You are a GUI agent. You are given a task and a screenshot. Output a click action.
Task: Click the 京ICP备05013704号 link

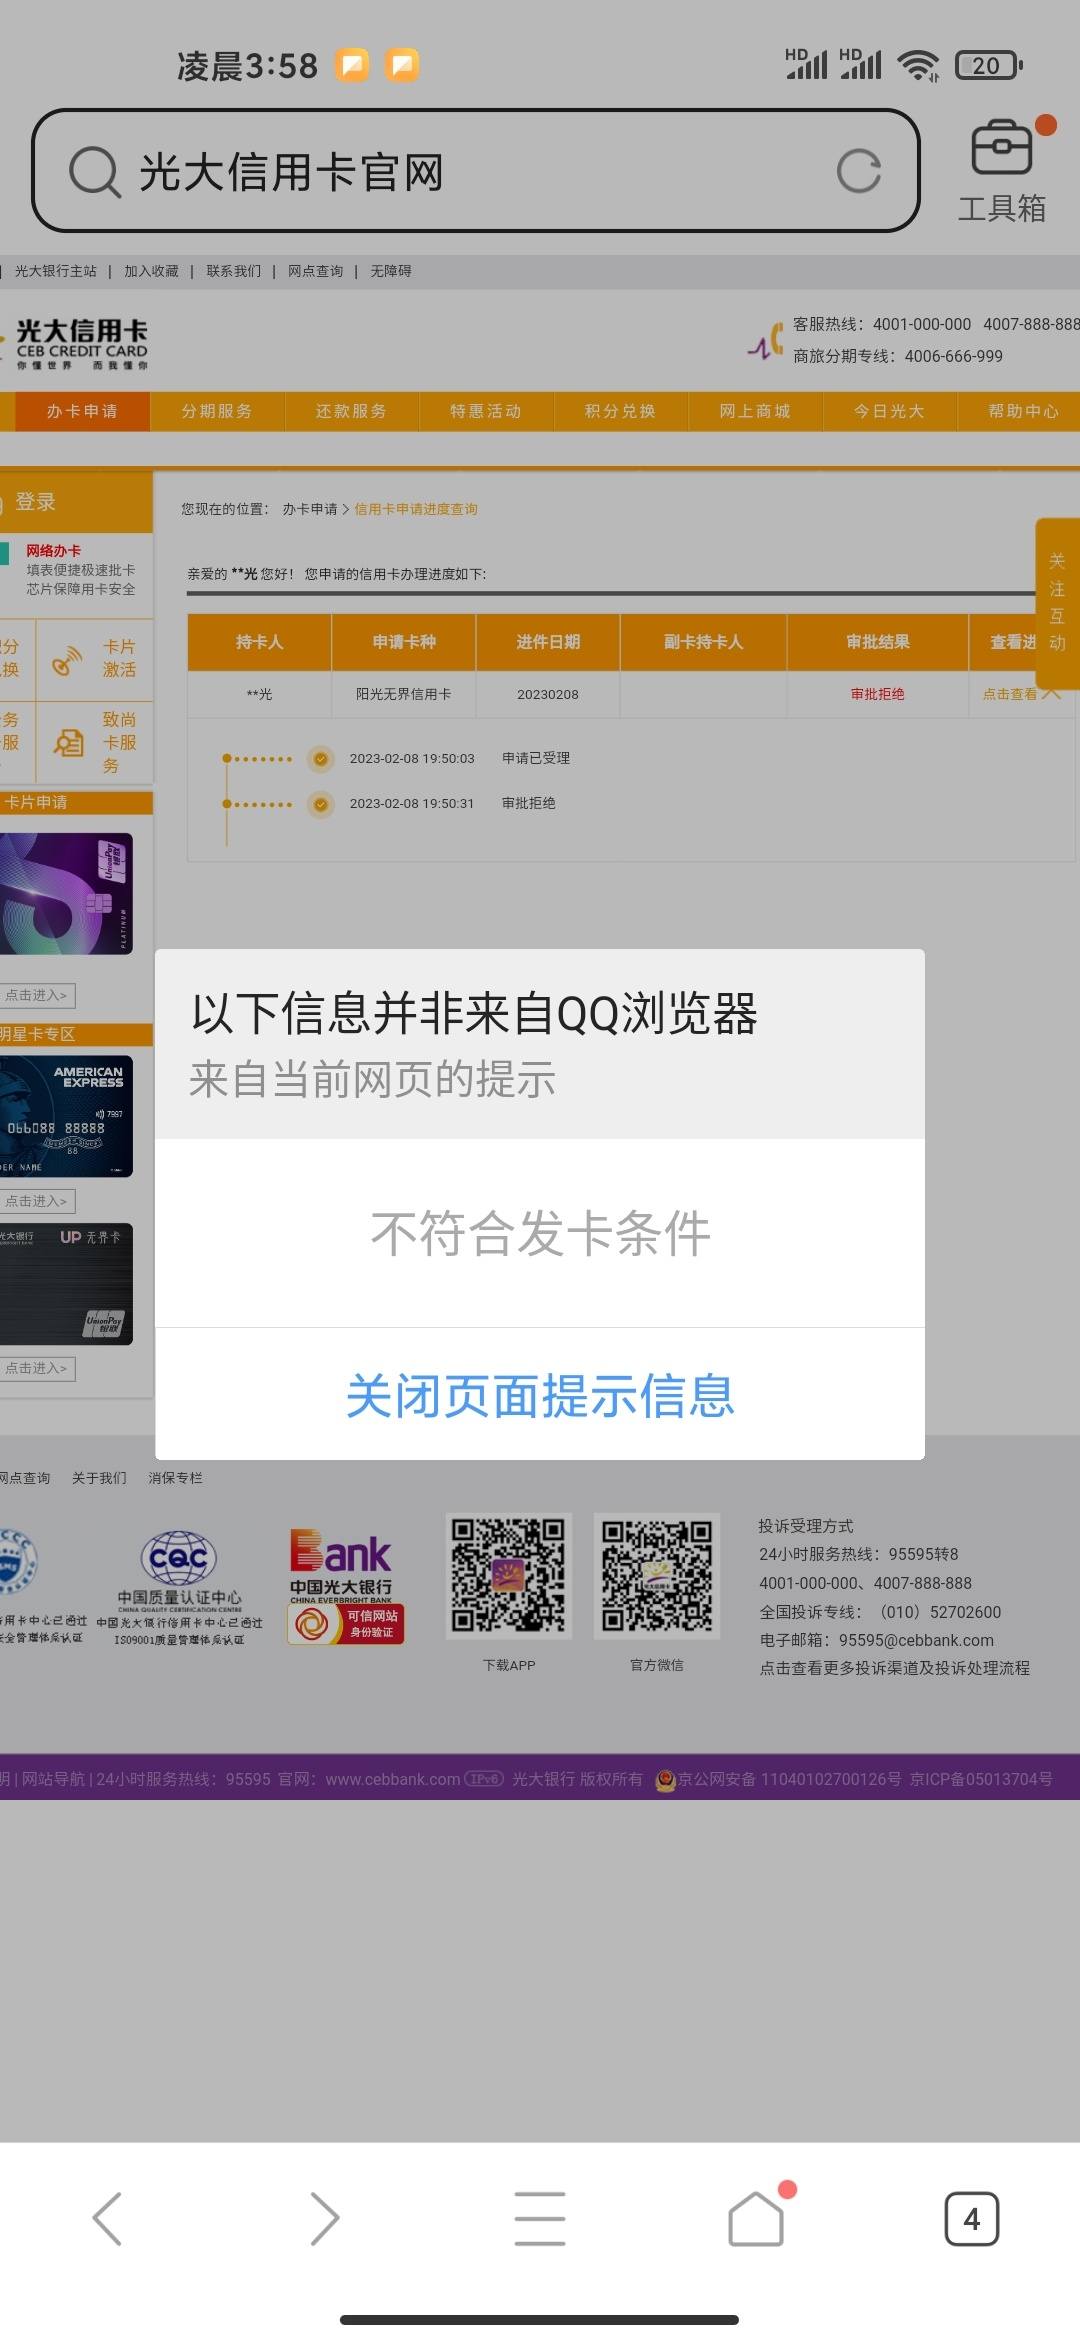981,1779
